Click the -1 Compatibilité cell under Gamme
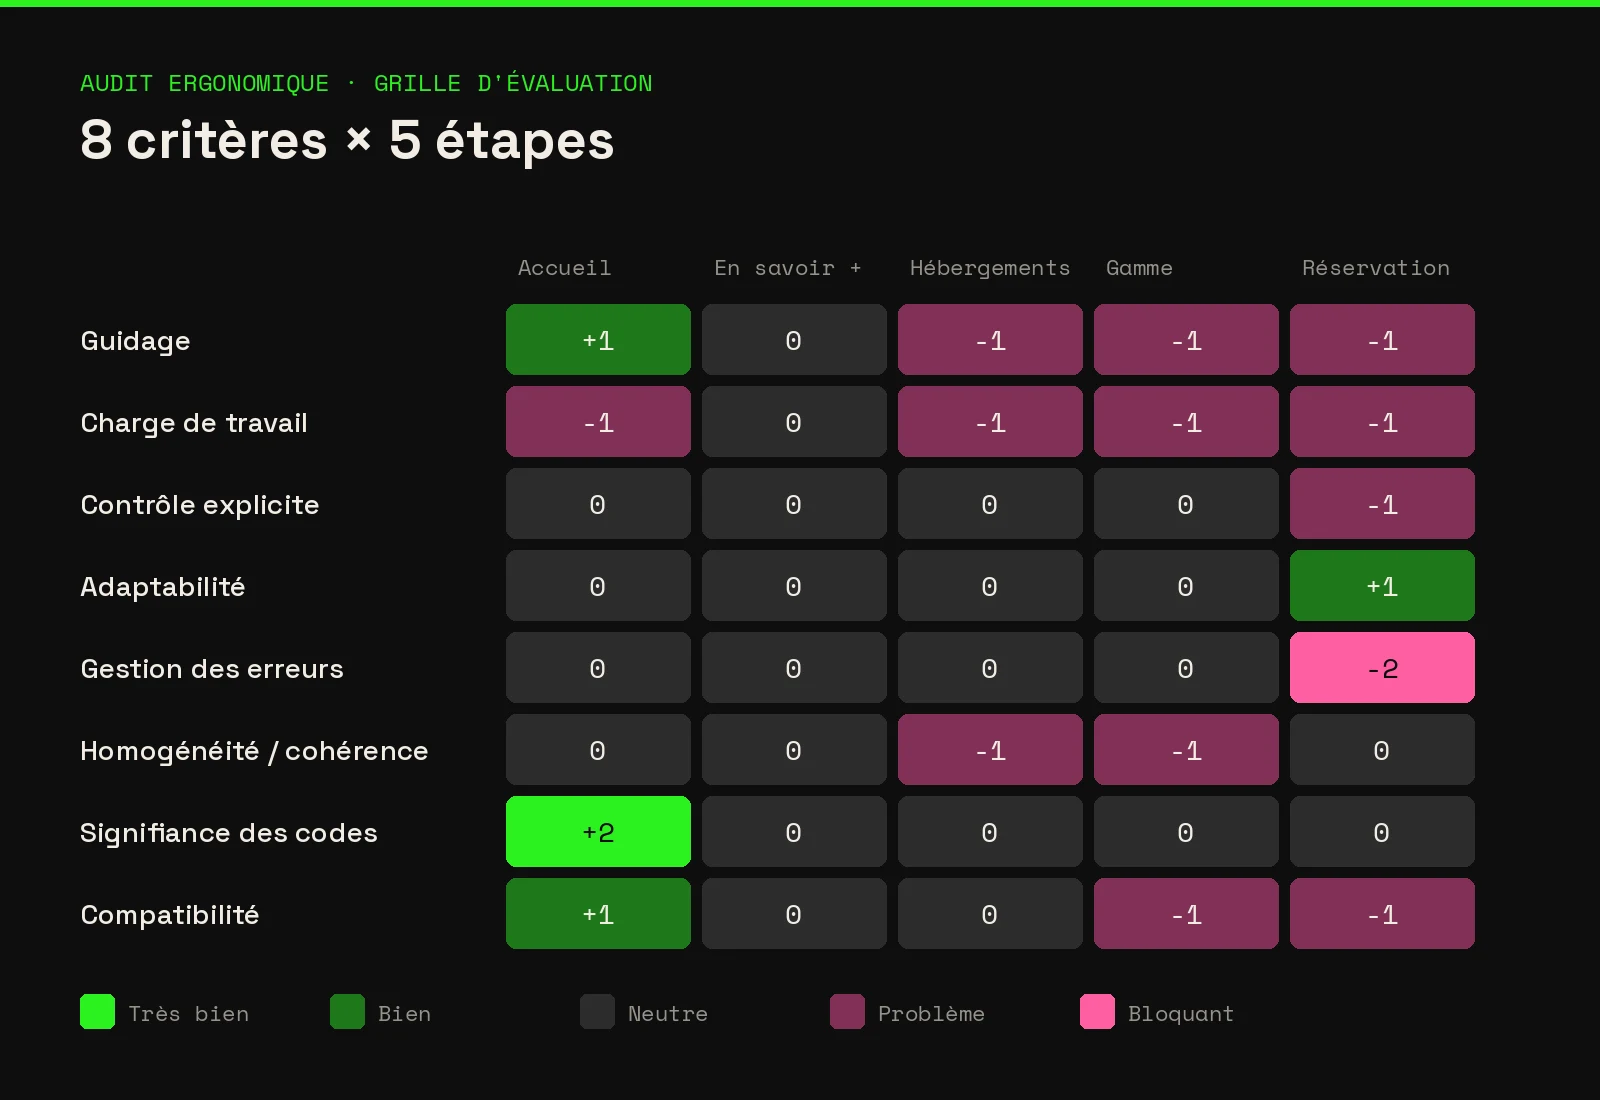The height and width of the screenshot is (1100, 1600). click(1186, 914)
